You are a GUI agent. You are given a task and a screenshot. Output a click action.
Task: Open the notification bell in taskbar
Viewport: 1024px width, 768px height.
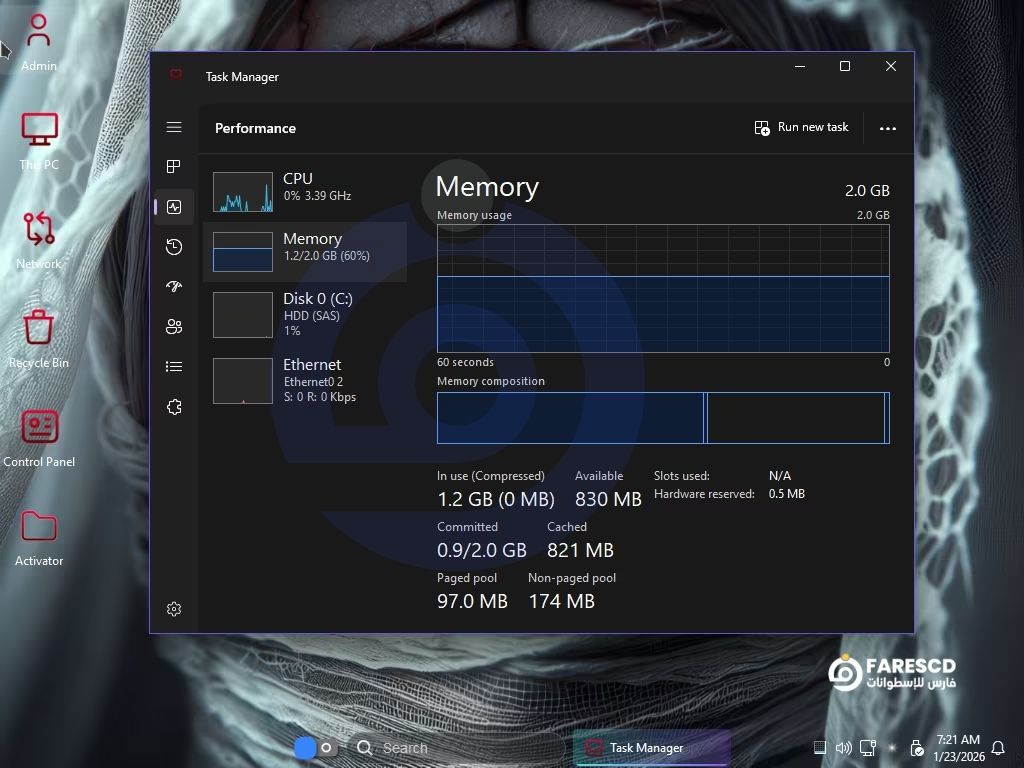pos(997,748)
